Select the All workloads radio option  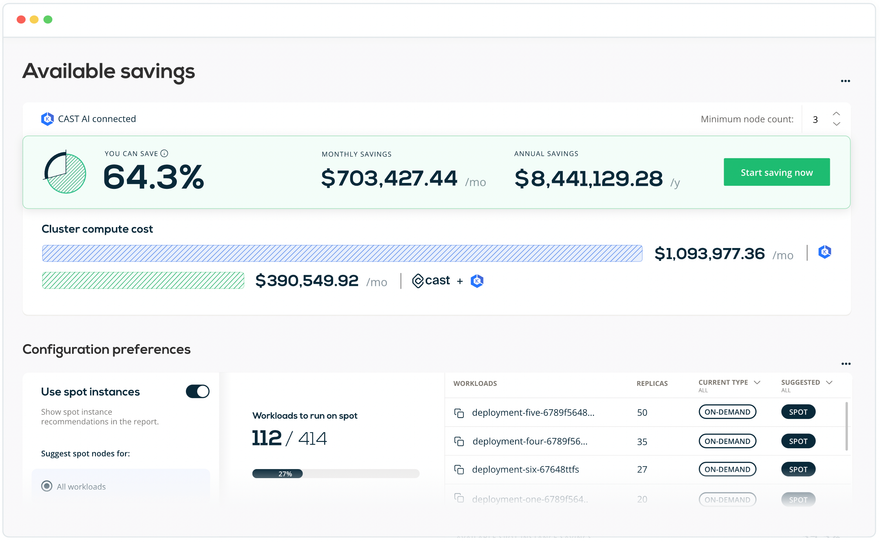pos(47,486)
